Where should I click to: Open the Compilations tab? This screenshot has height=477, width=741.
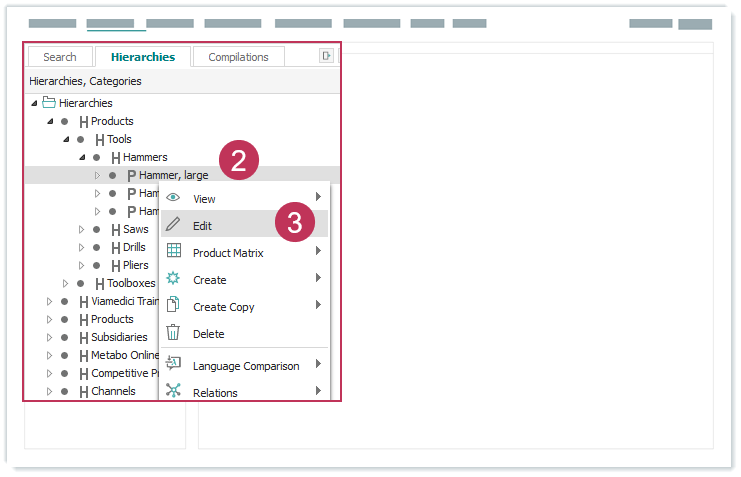pyautogui.click(x=238, y=57)
